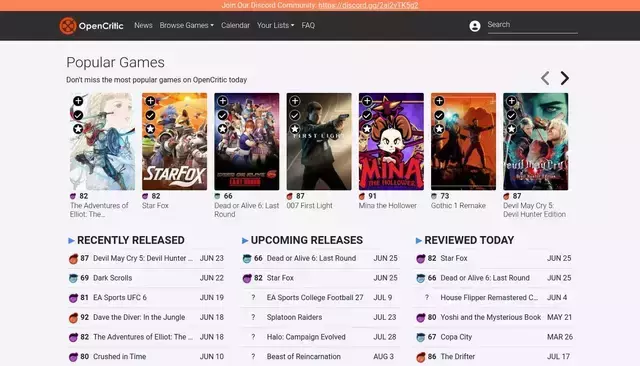This screenshot has height=366, width=640.
Task: Open Splatoon Raiders in Upcoming Releases
Action: [294, 317]
